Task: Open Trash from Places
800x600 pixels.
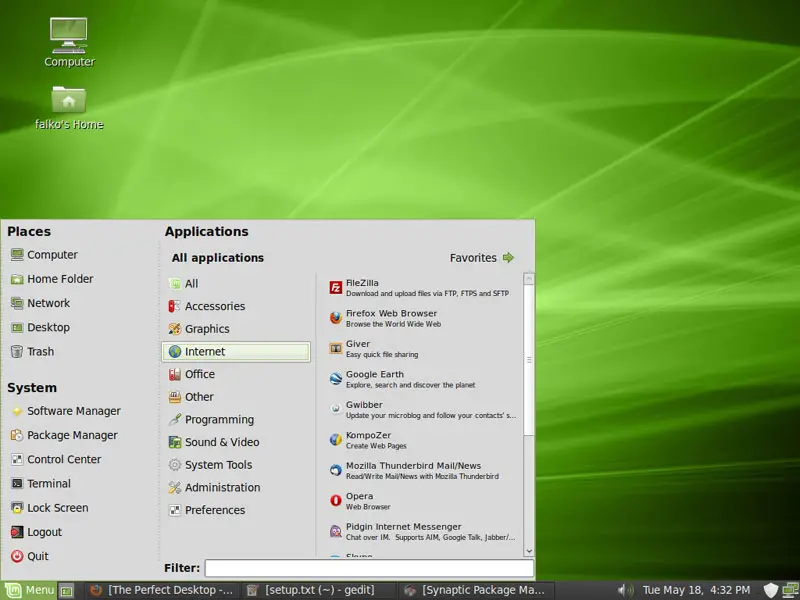Action: pyautogui.click(x=33, y=352)
